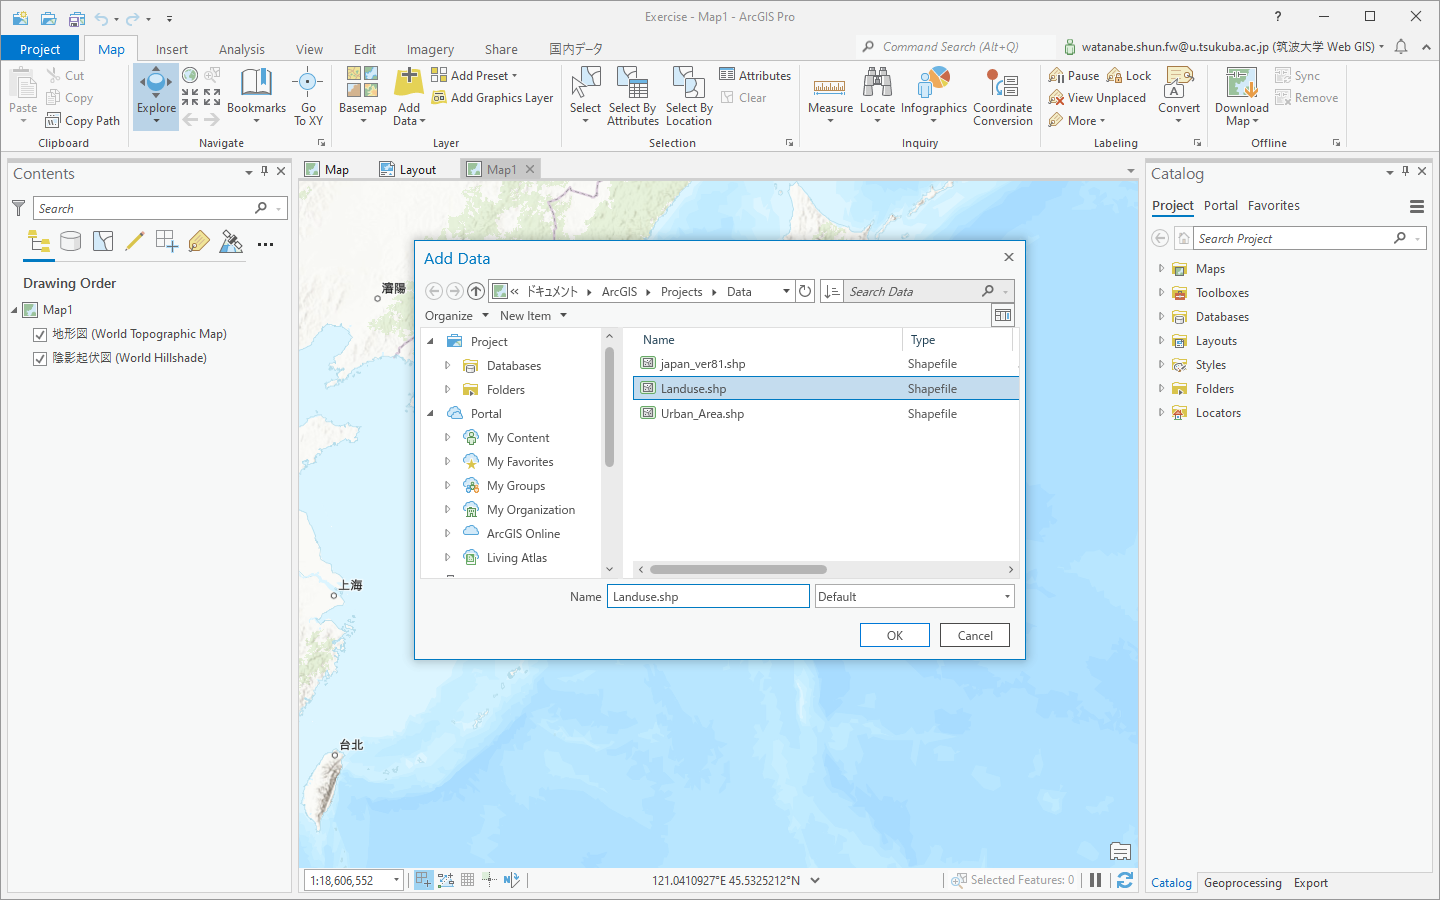Uncheck the 陰影起伏図 World Hillshade layer
The width and height of the screenshot is (1440, 900).
point(40,358)
